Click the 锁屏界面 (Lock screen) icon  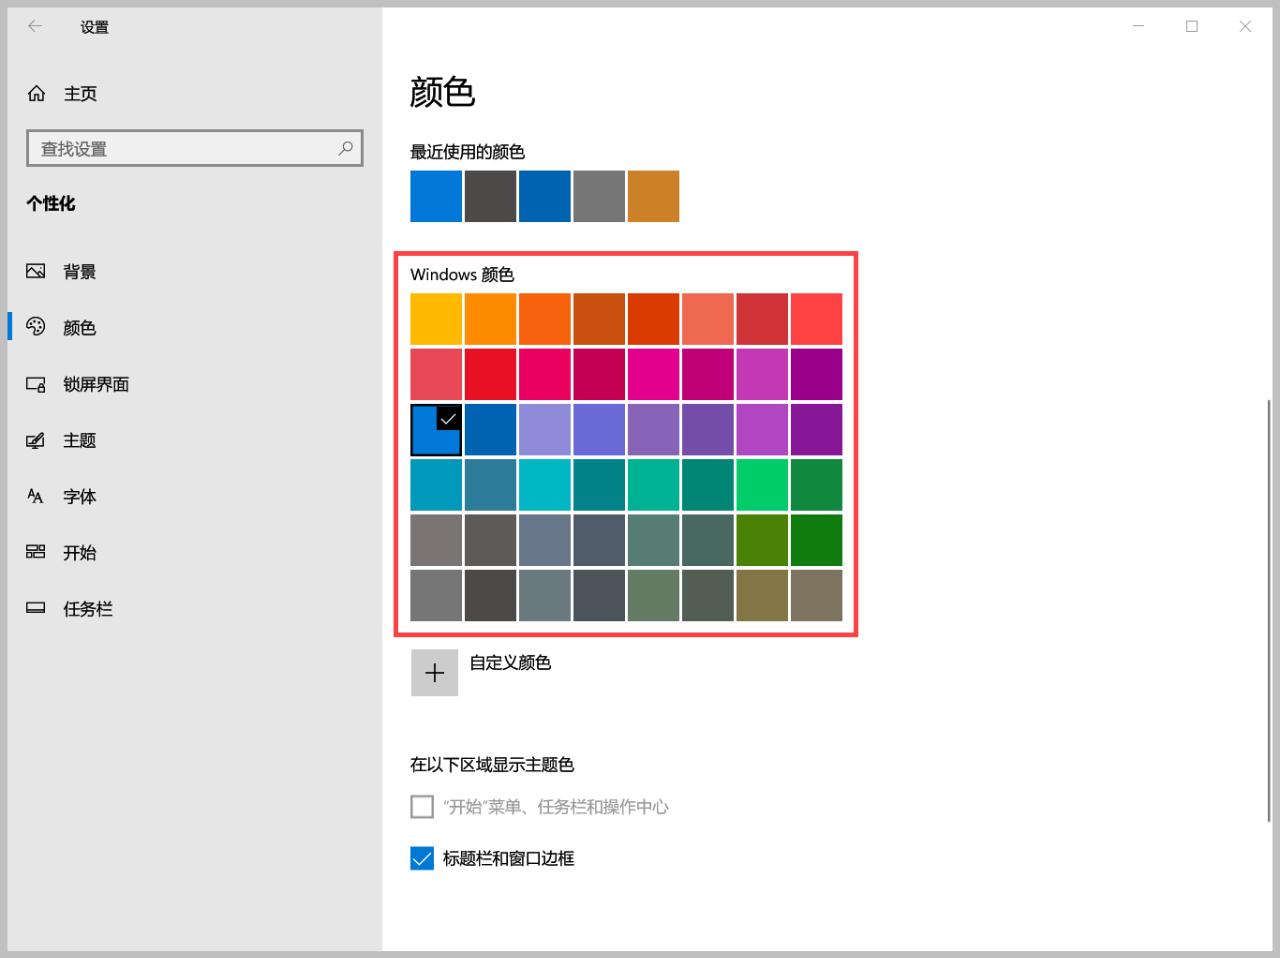coord(36,384)
